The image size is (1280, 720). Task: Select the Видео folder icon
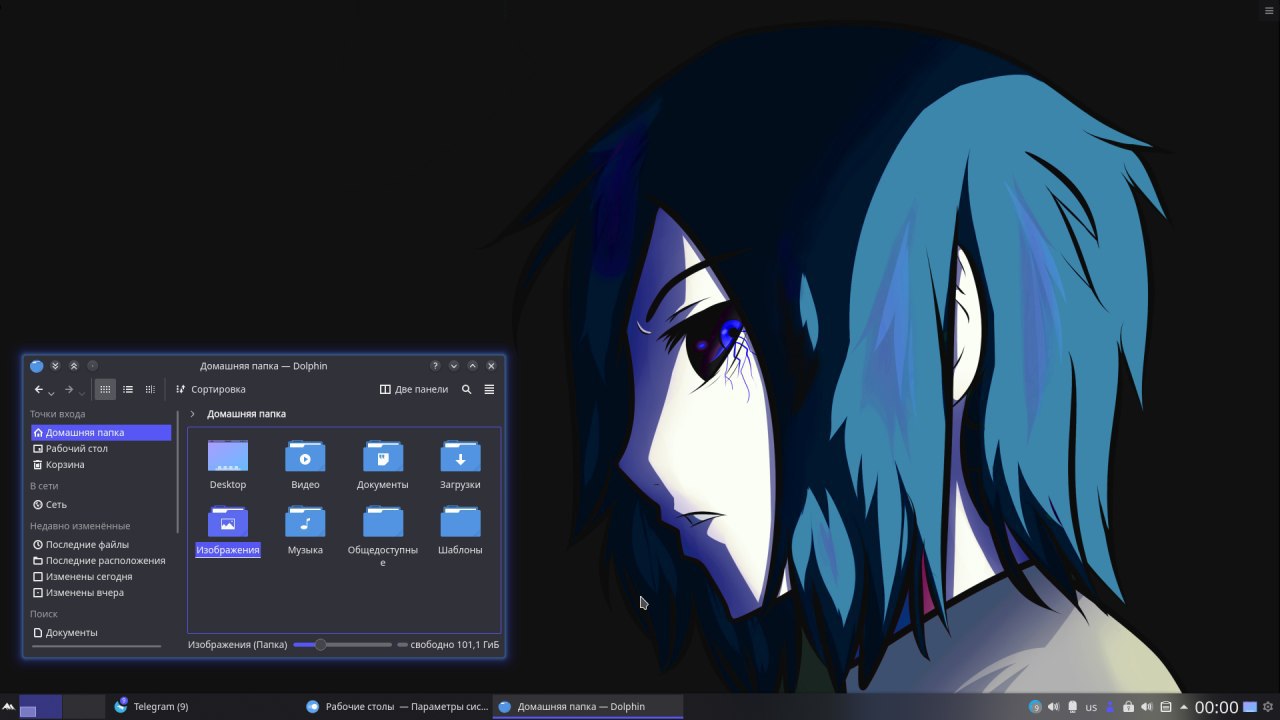click(305, 456)
